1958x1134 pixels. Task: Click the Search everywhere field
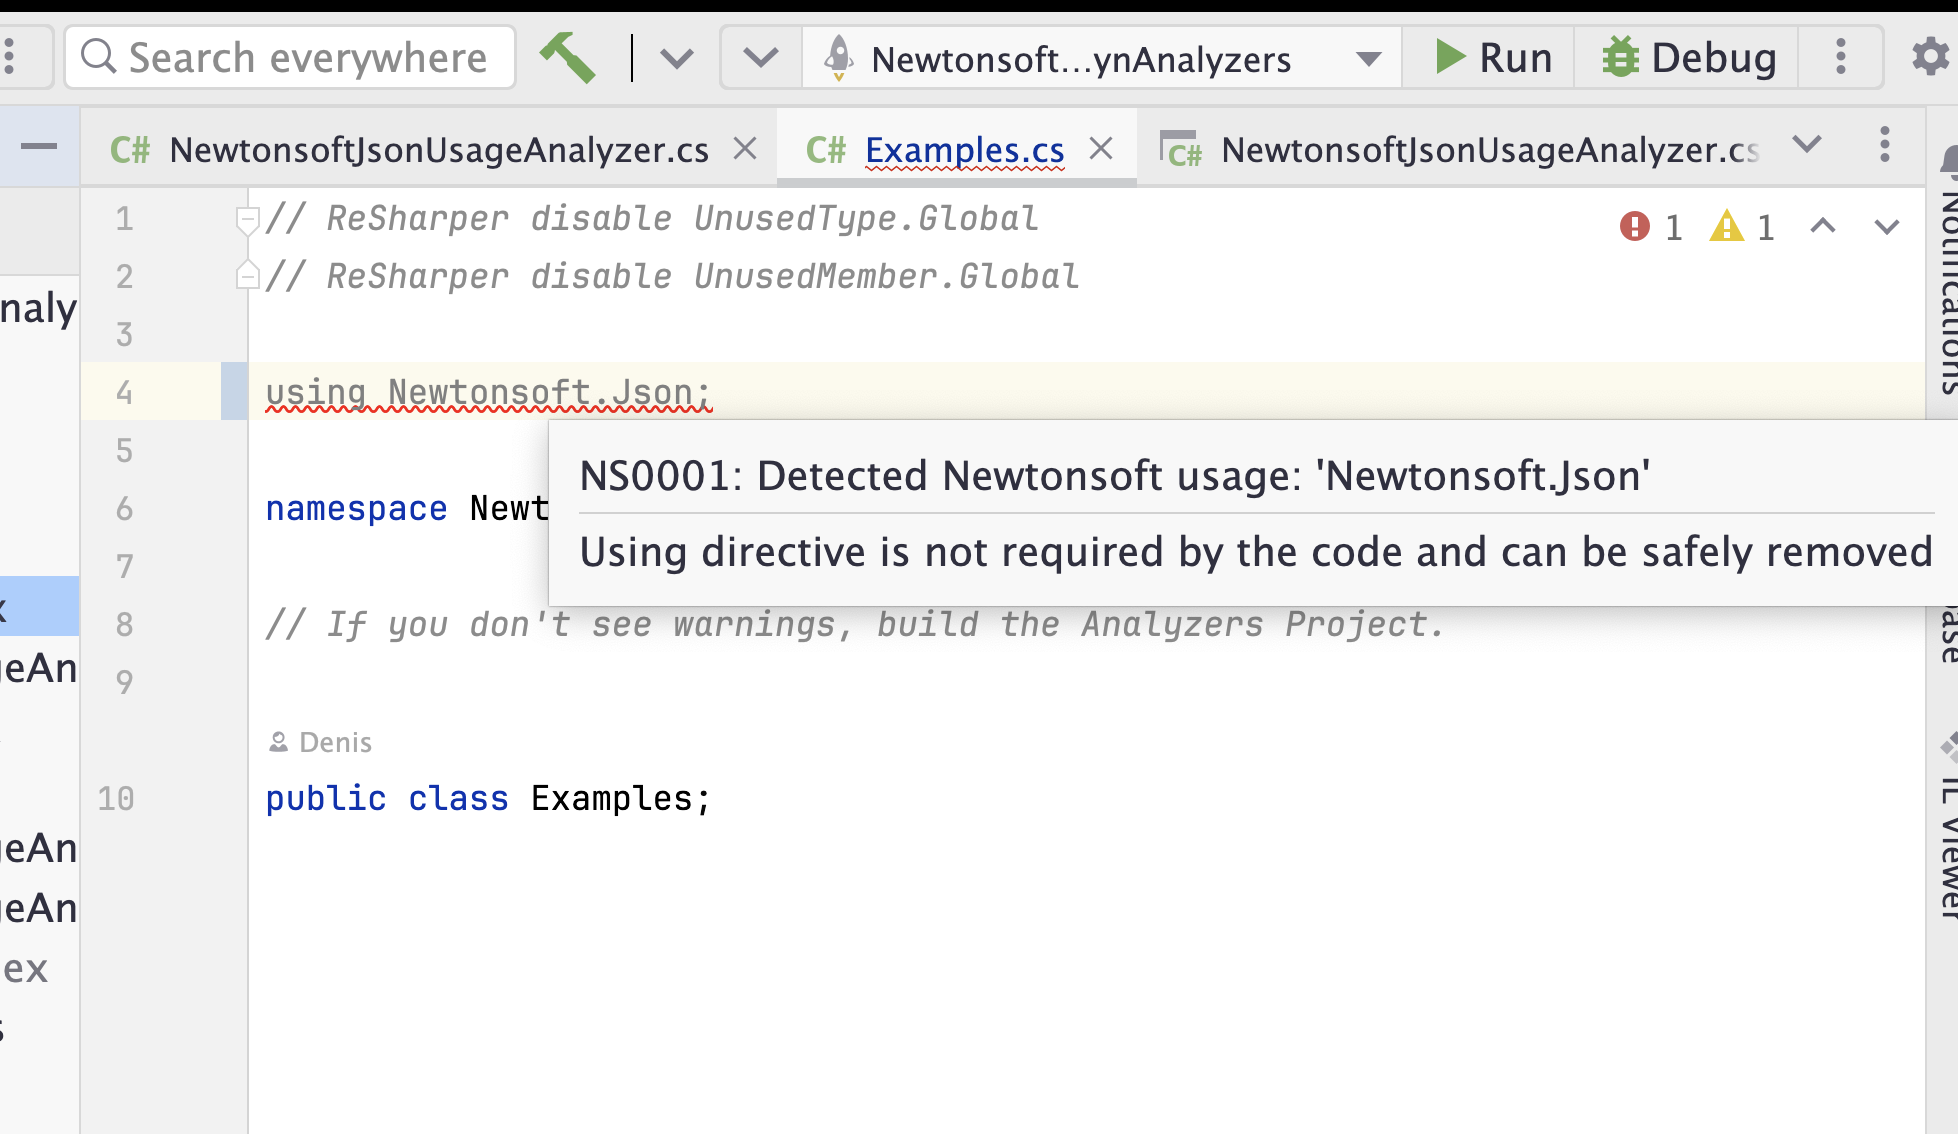point(290,58)
